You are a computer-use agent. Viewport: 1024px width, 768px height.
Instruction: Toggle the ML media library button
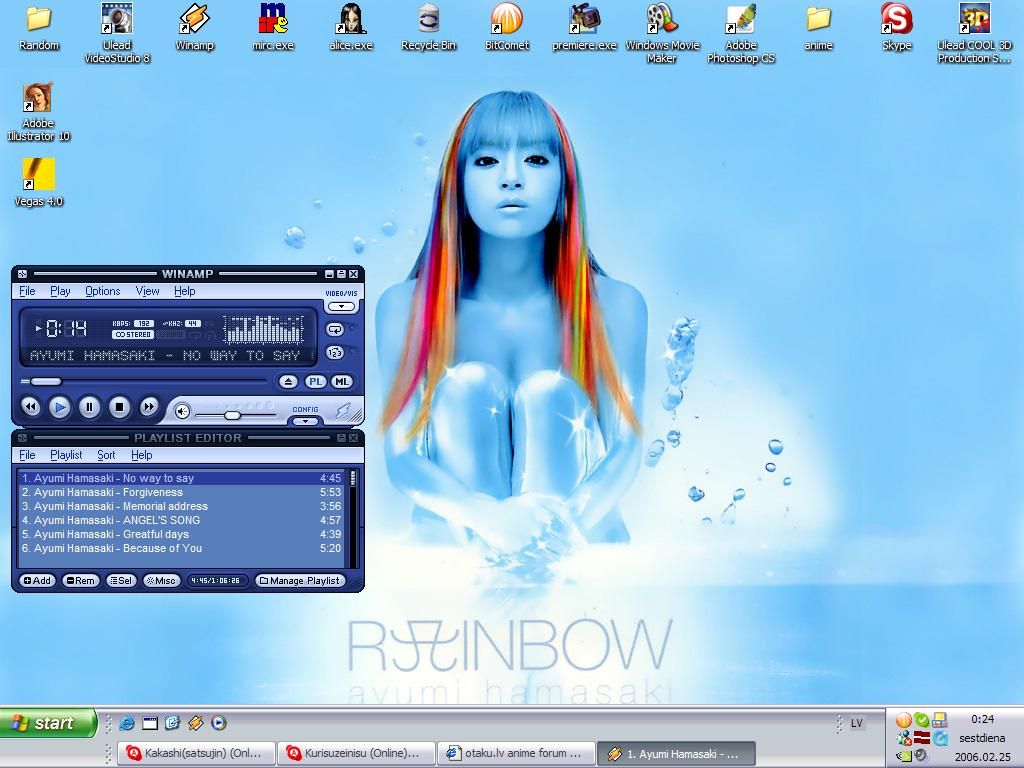tap(342, 382)
